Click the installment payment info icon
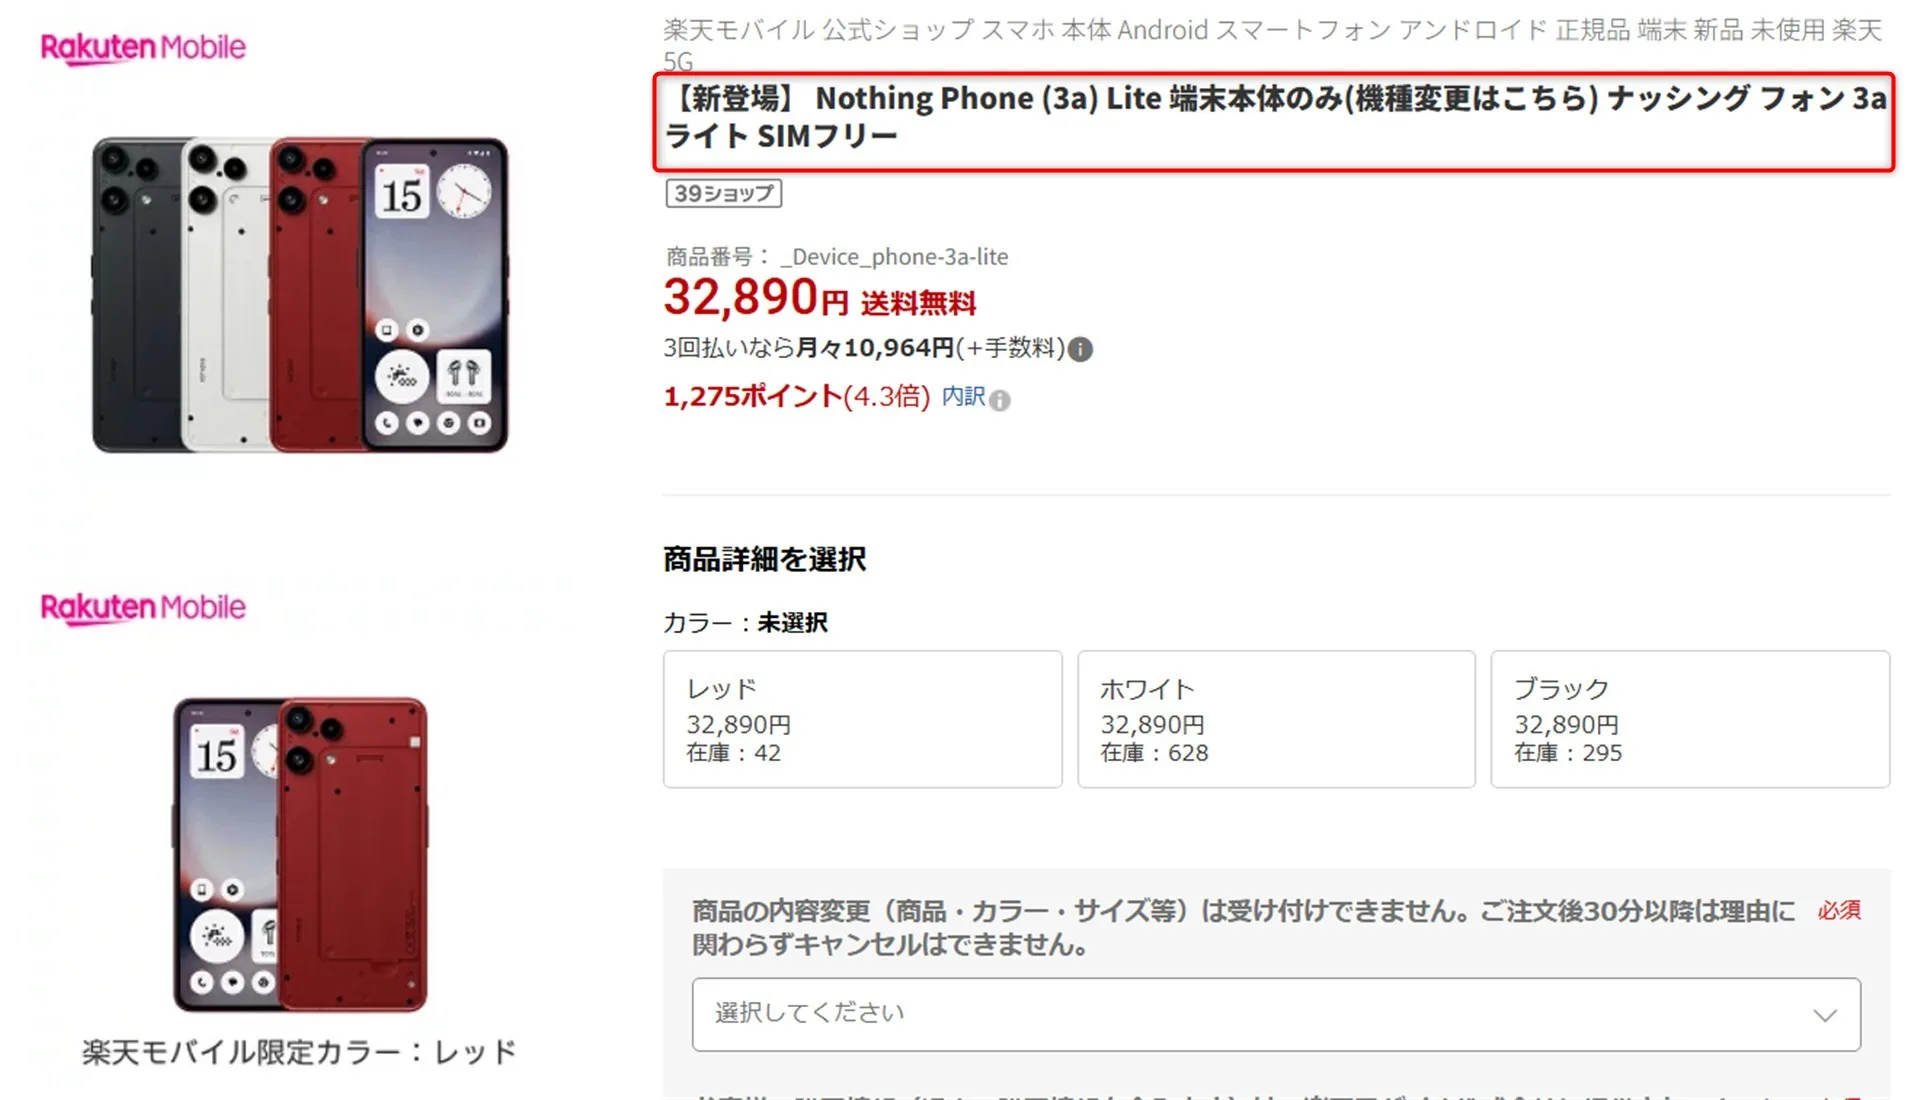This screenshot has height=1100, width=1920. click(x=1080, y=349)
